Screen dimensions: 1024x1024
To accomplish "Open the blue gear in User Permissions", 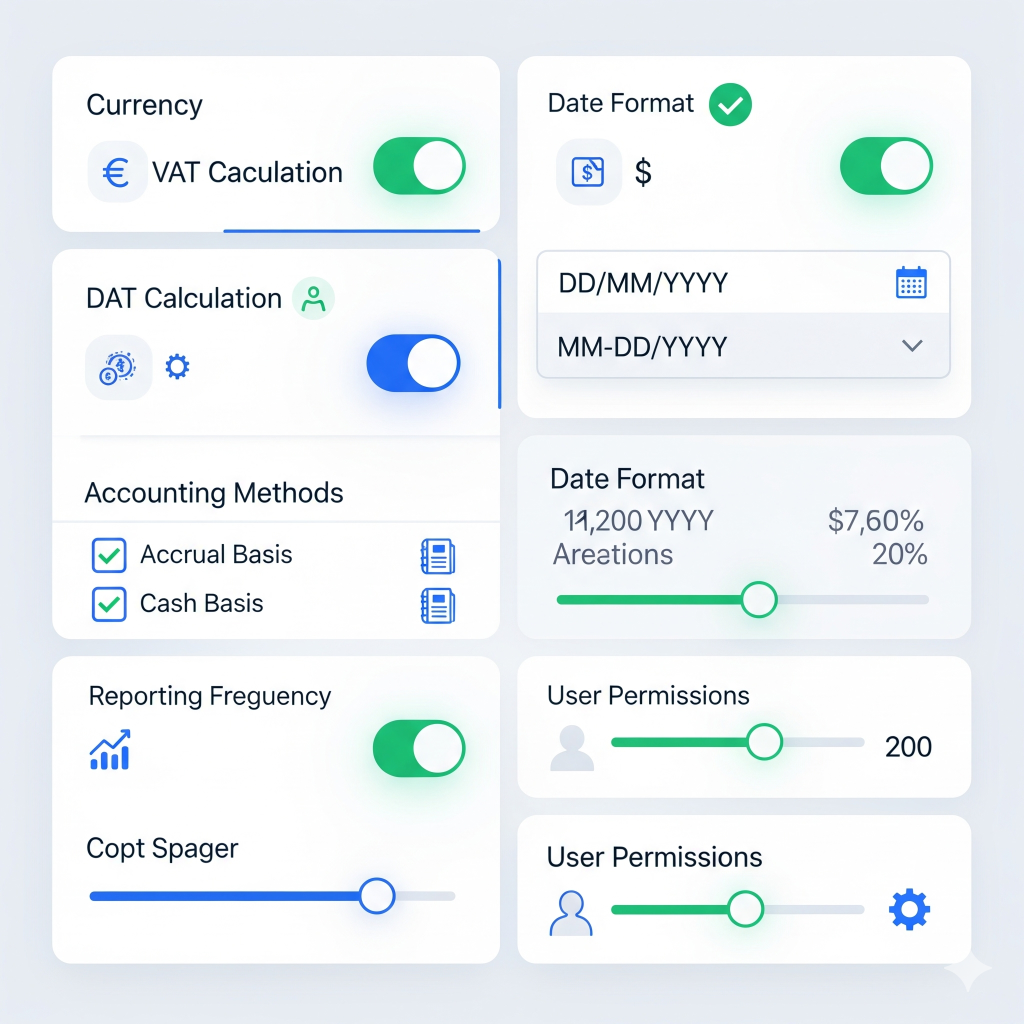I will click(909, 910).
